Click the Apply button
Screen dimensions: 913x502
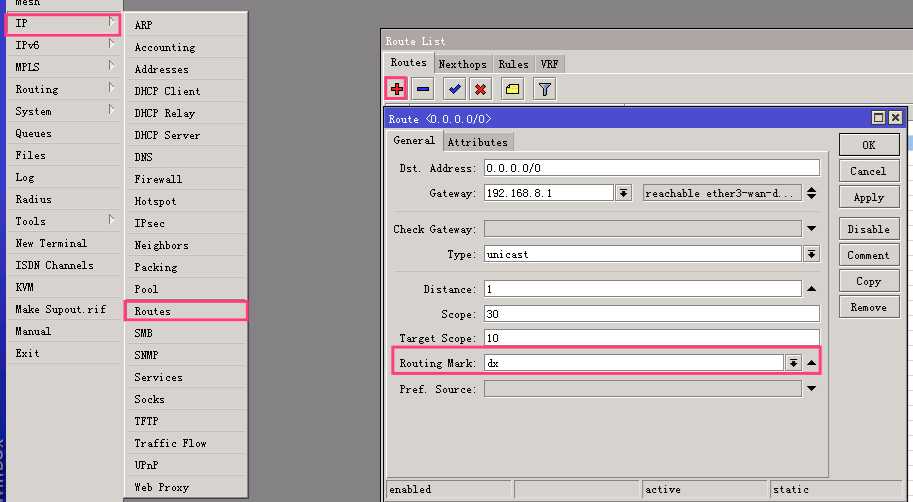(x=869, y=197)
